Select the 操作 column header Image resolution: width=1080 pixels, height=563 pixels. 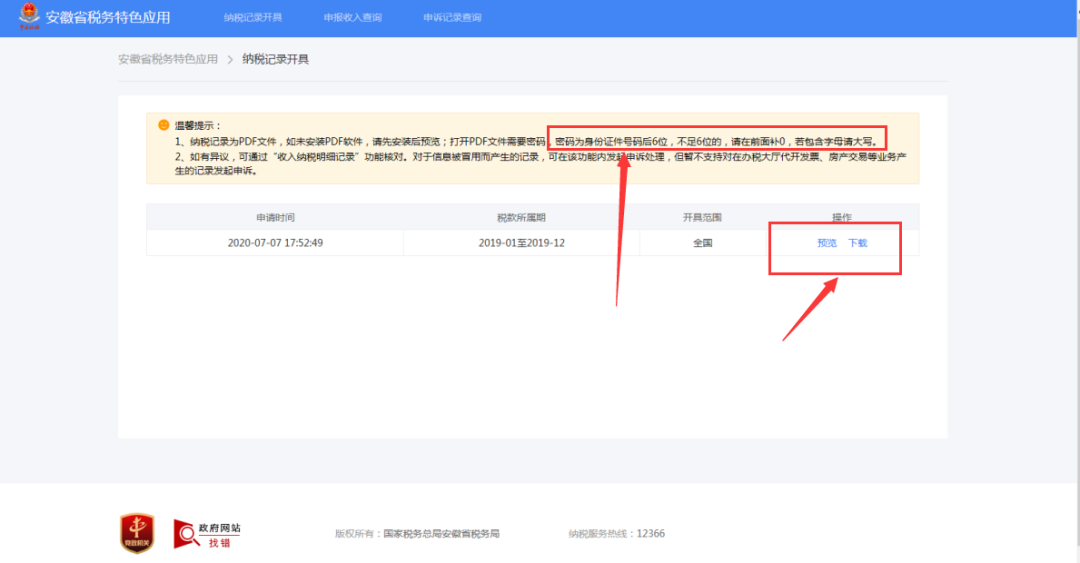click(842, 217)
